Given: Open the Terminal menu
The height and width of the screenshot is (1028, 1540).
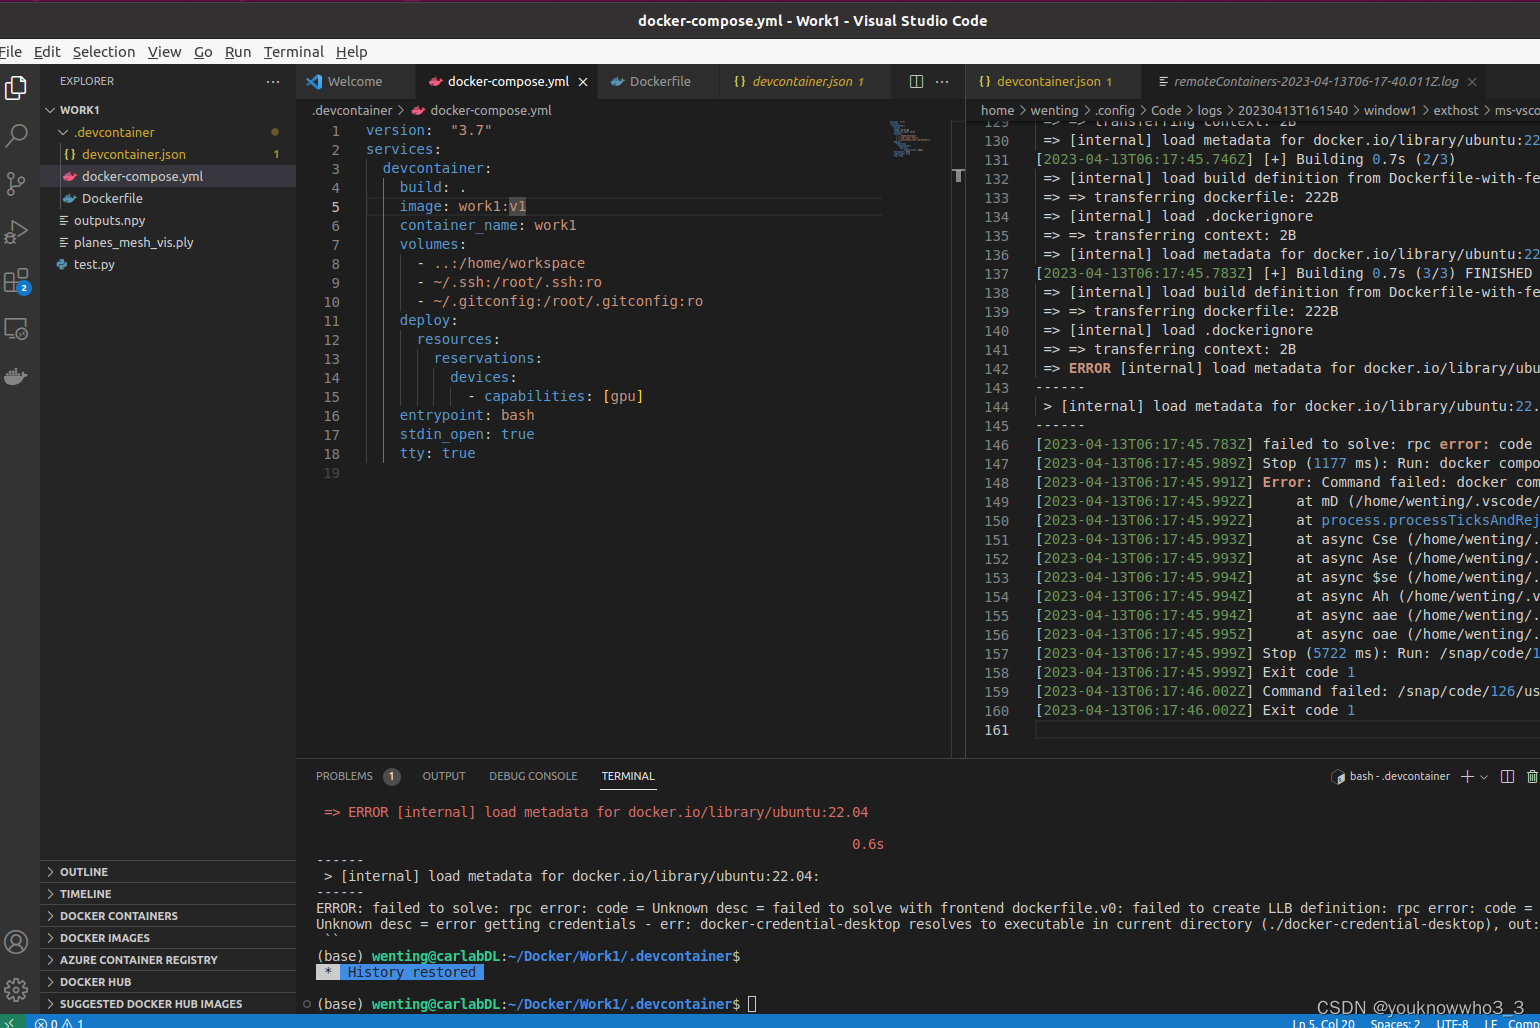Looking at the screenshot, I should (293, 51).
